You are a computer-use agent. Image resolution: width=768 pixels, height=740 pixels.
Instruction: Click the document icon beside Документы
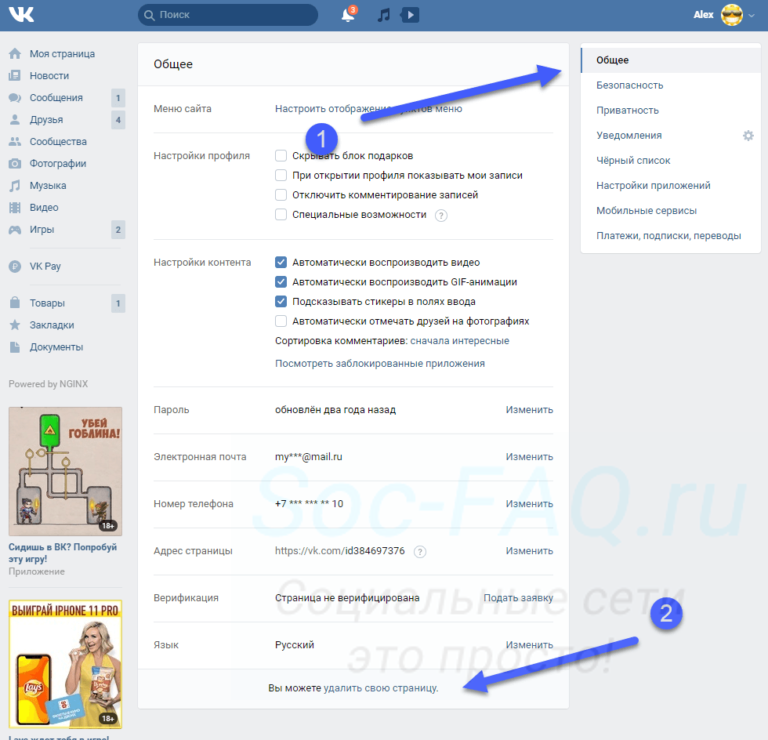(15, 347)
